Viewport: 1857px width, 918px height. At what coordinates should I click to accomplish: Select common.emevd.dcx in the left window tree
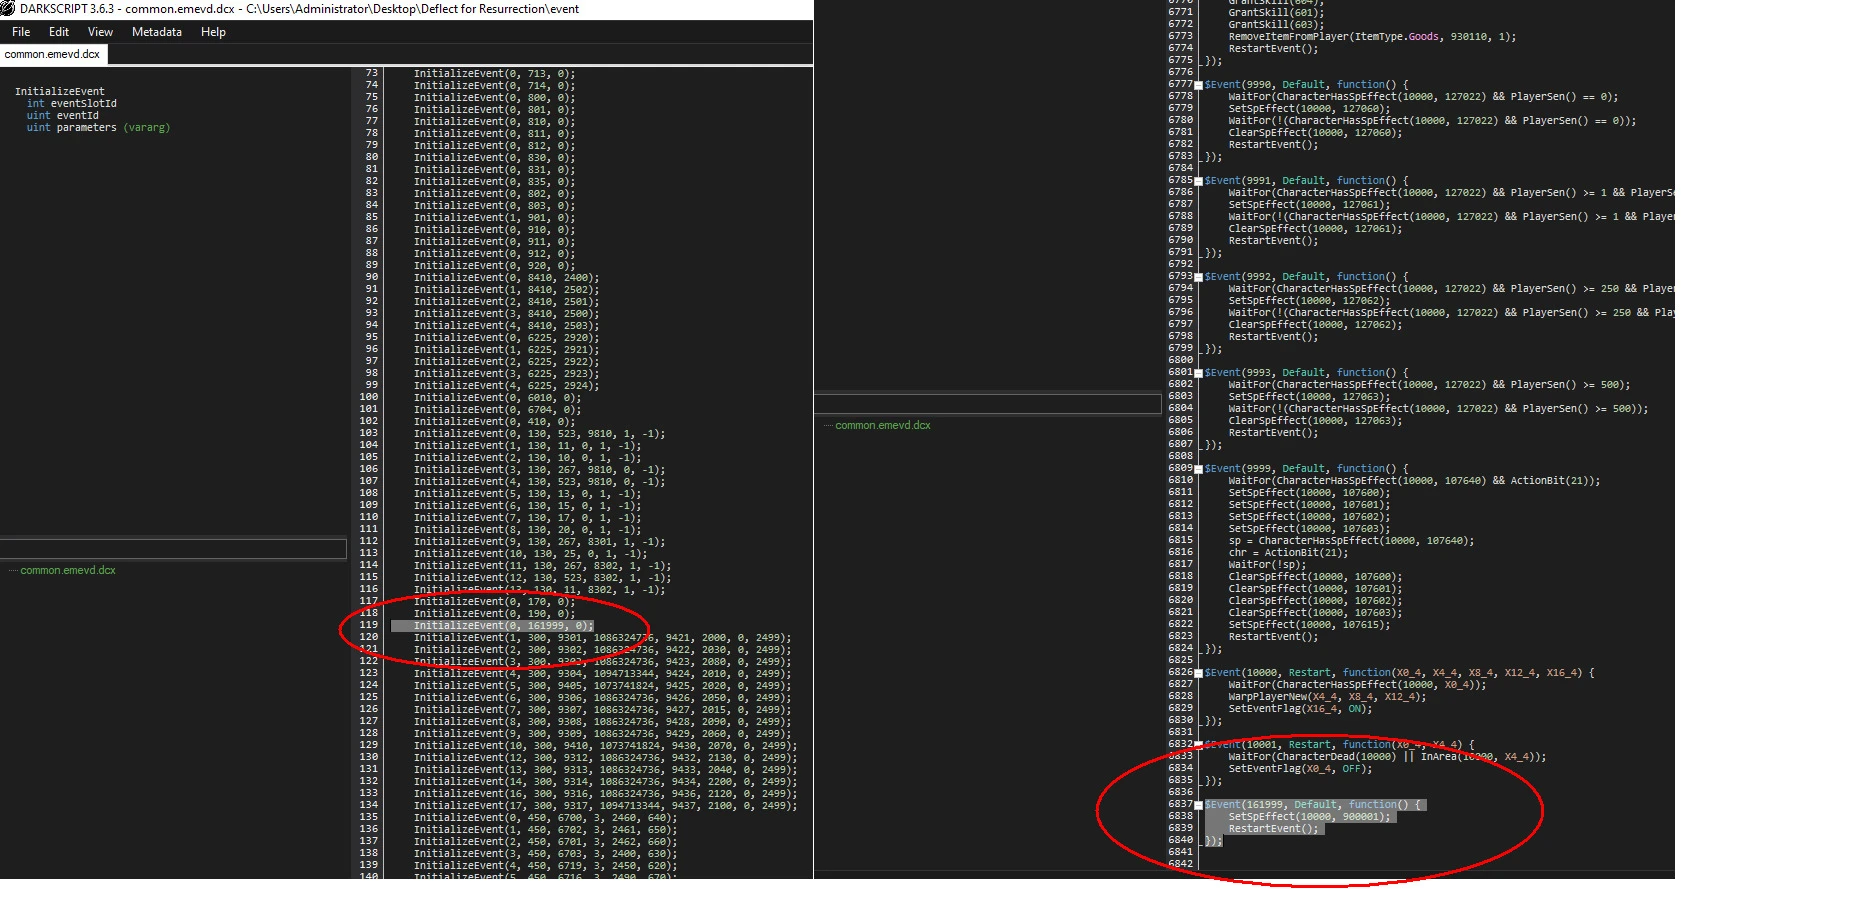click(x=68, y=570)
